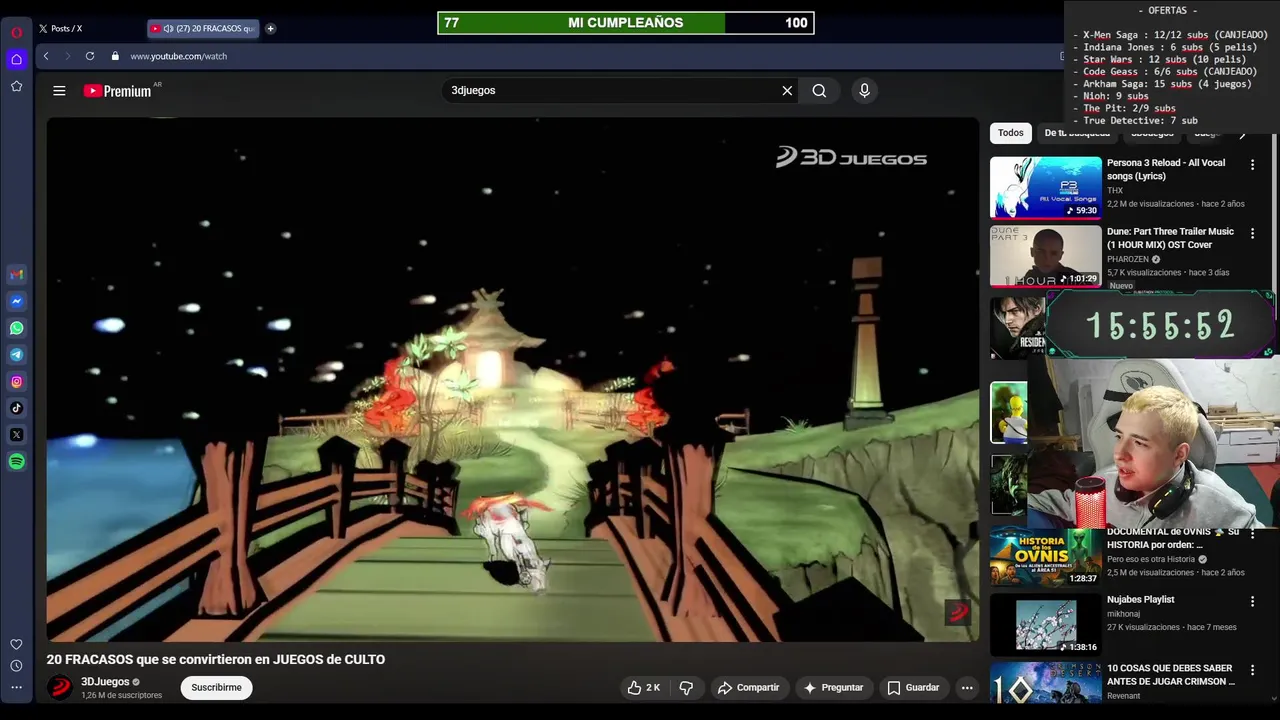Click the Guardar save button
1280x720 pixels.
(913, 687)
